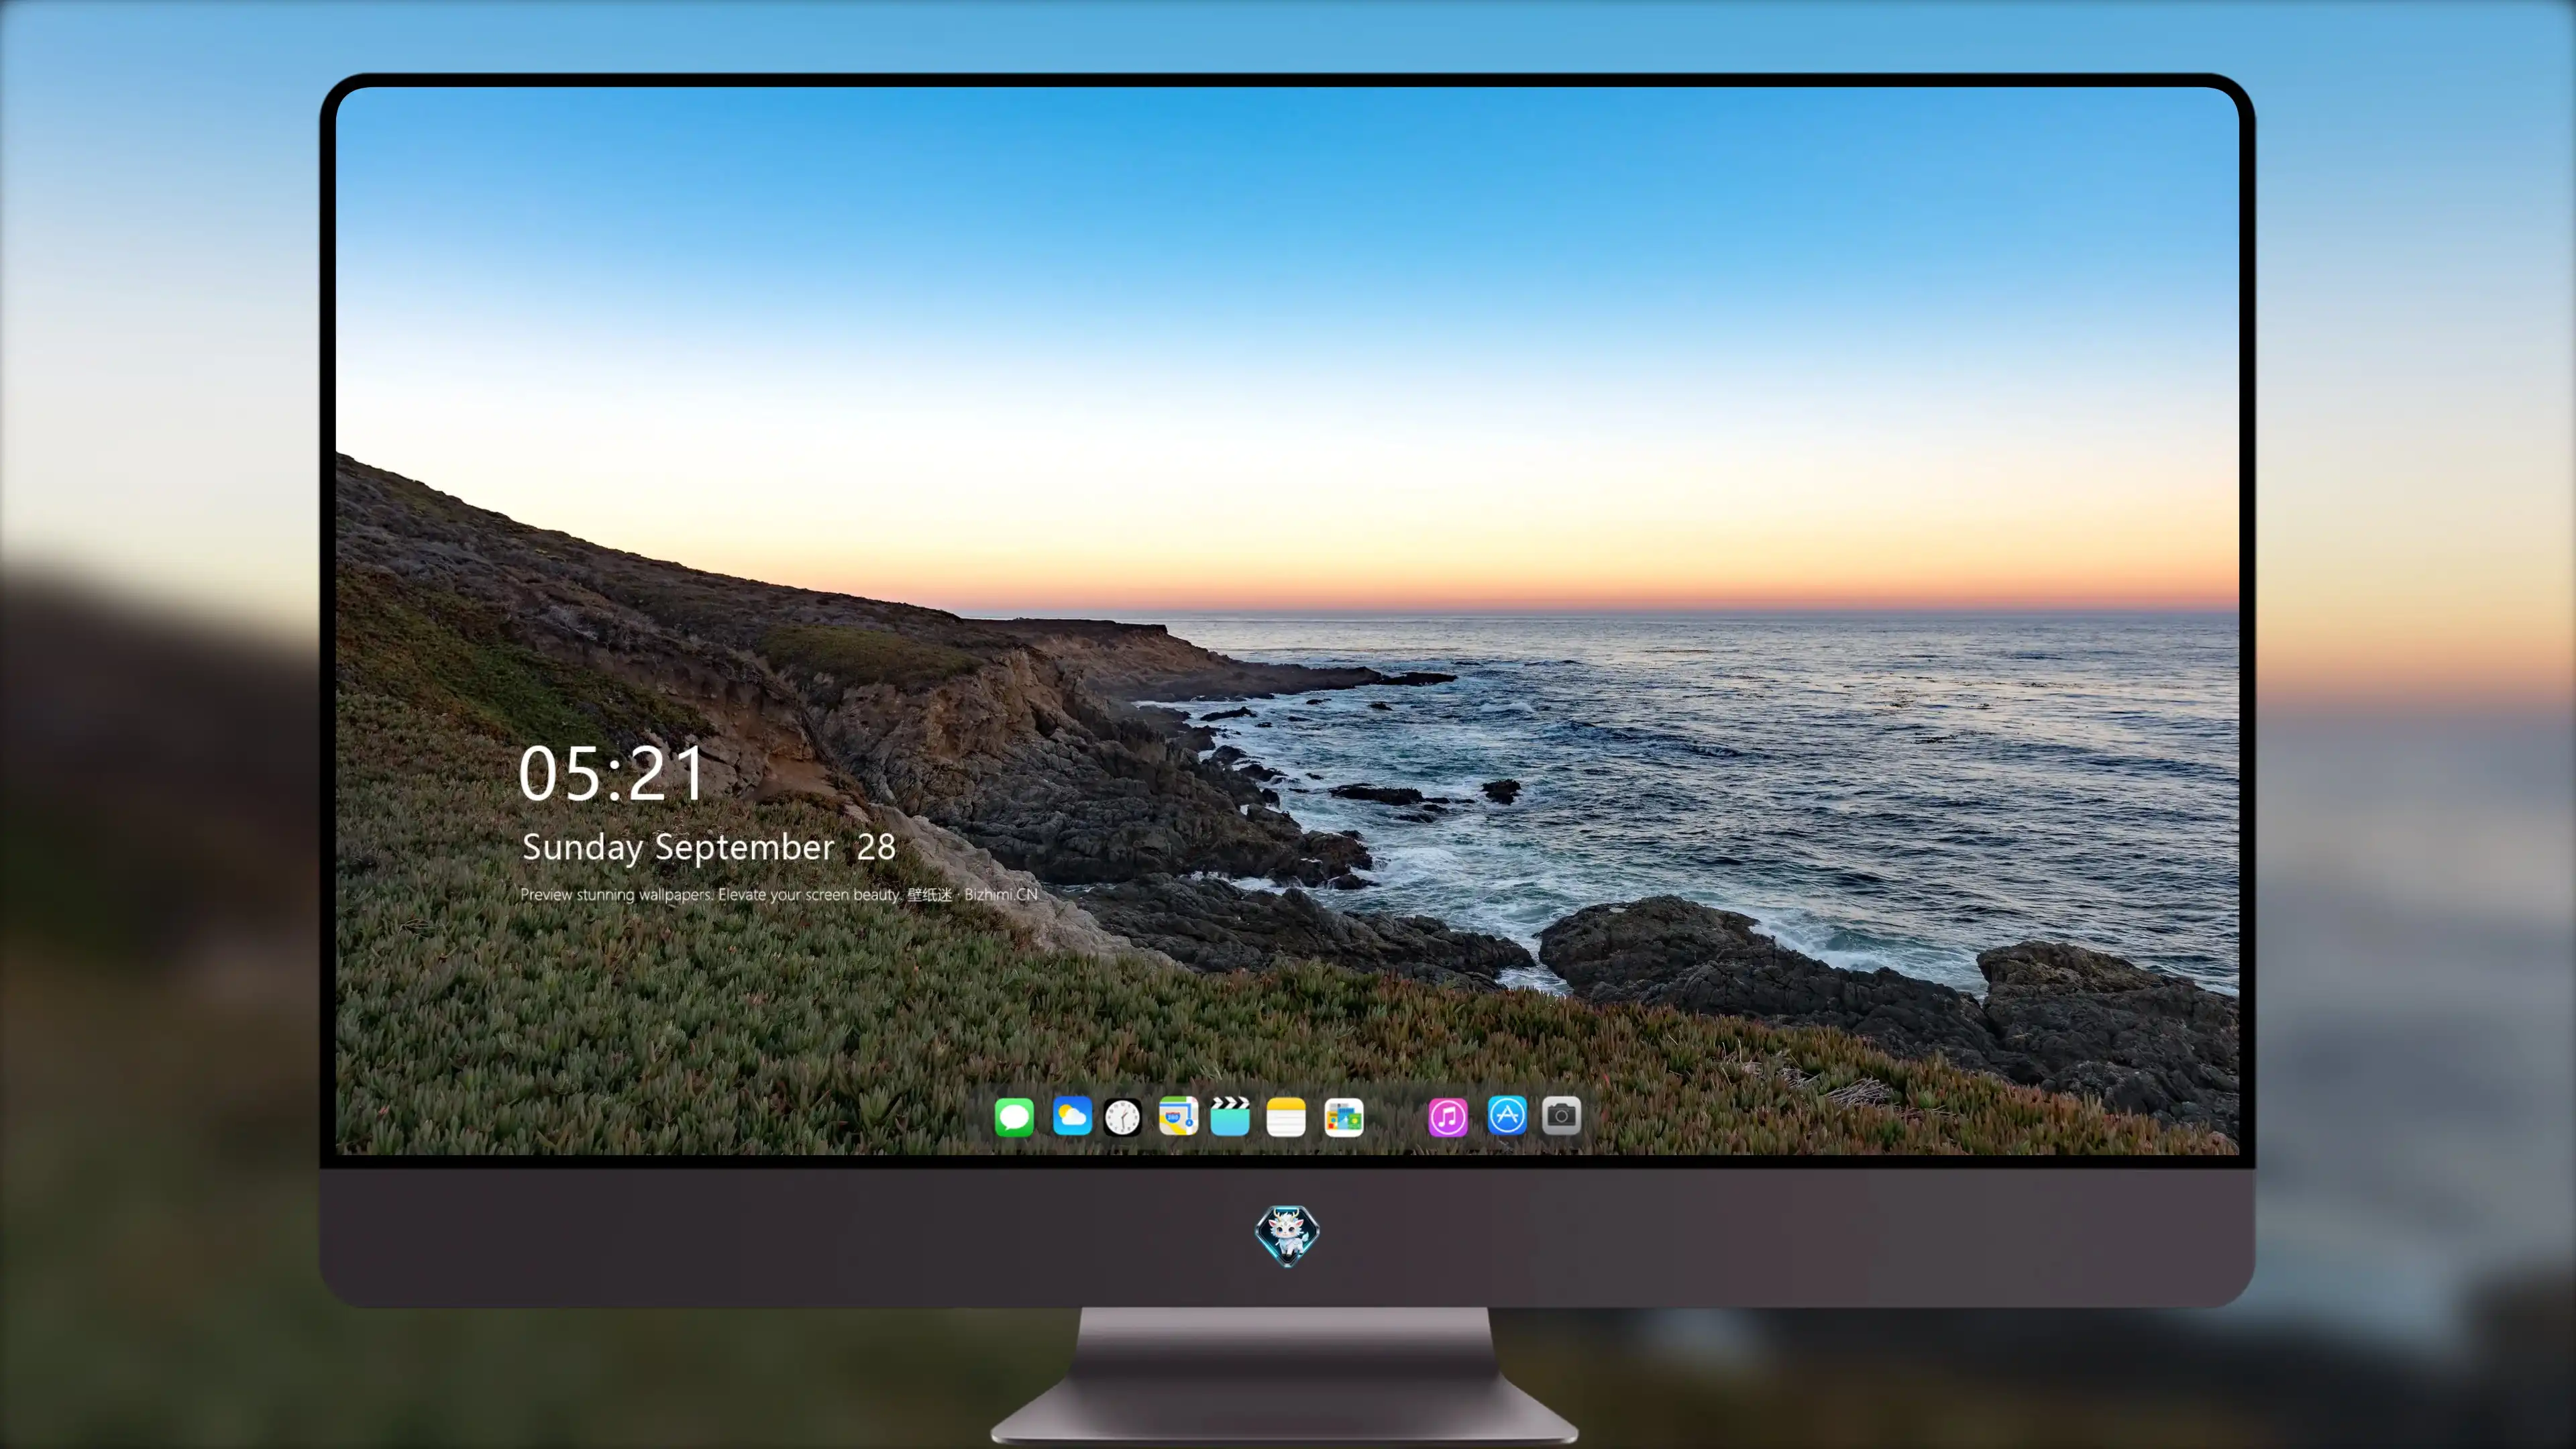The height and width of the screenshot is (1449, 2576).
Task: Launch the Videos clapperboard app
Action: click(x=1230, y=1116)
